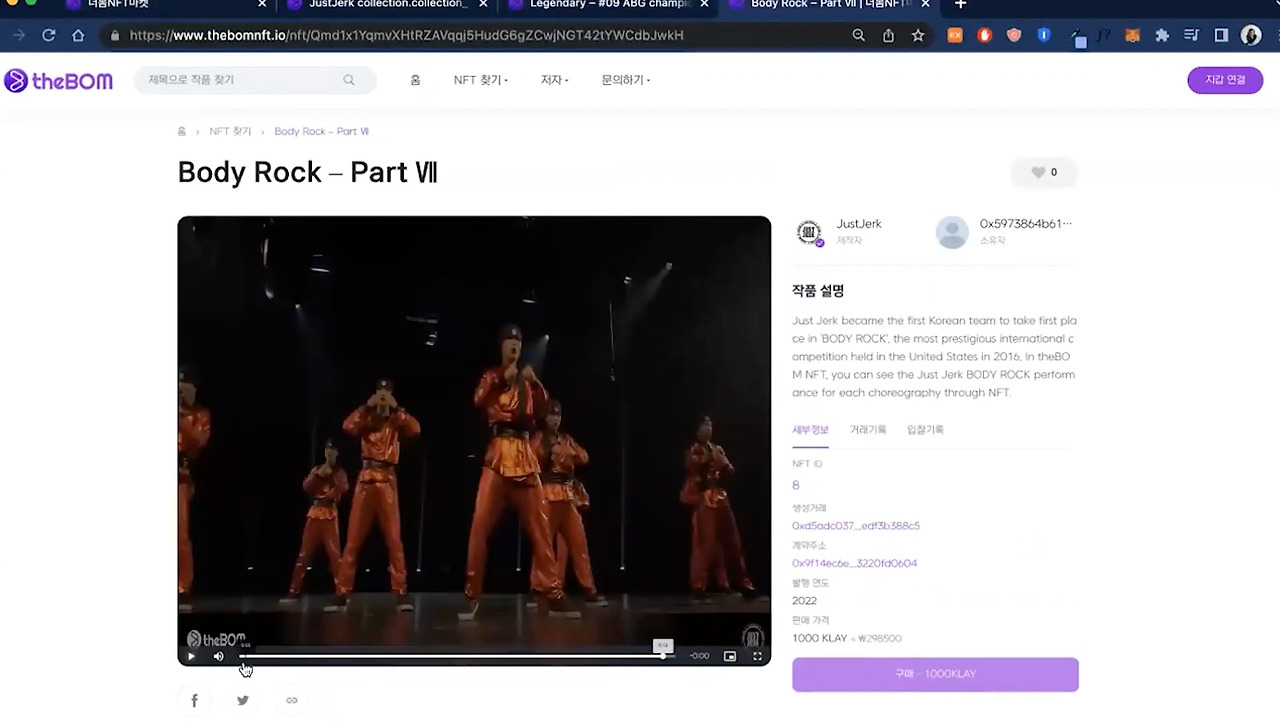Image resolution: width=1280 pixels, height=721 pixels.
Task: Open the pink shield extension
Action: [1014, 35]
